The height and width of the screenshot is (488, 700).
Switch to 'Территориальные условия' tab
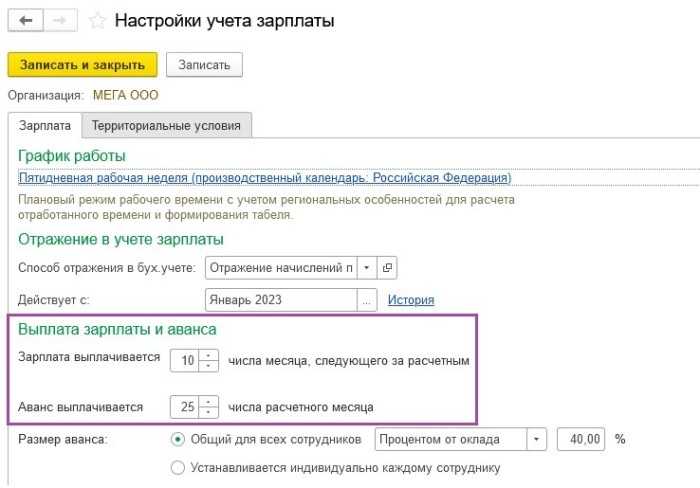click(166, 125)
